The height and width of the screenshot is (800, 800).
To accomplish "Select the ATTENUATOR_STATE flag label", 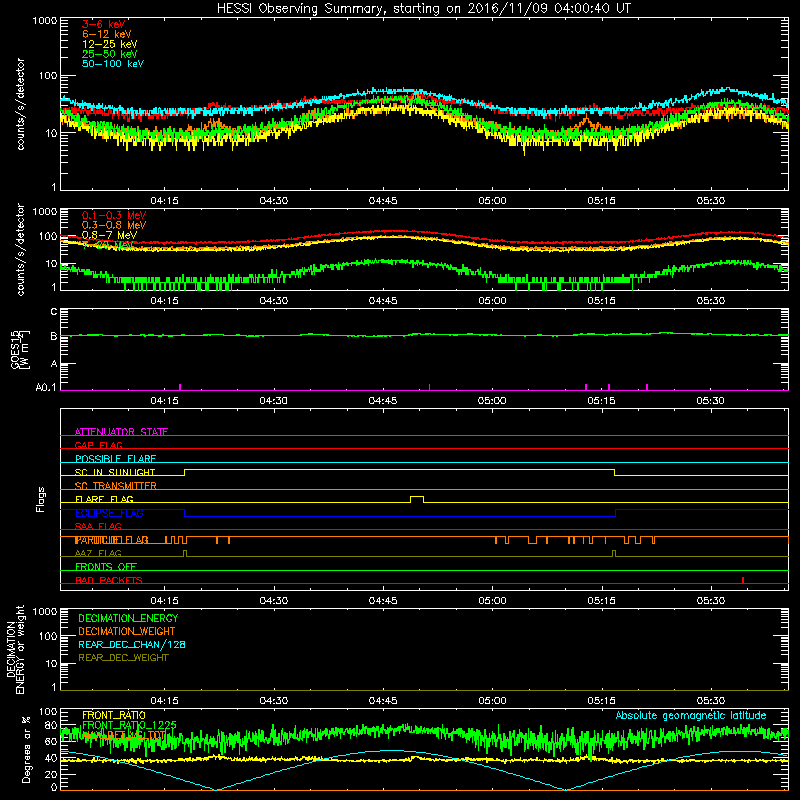I will [x=121, y=432].
